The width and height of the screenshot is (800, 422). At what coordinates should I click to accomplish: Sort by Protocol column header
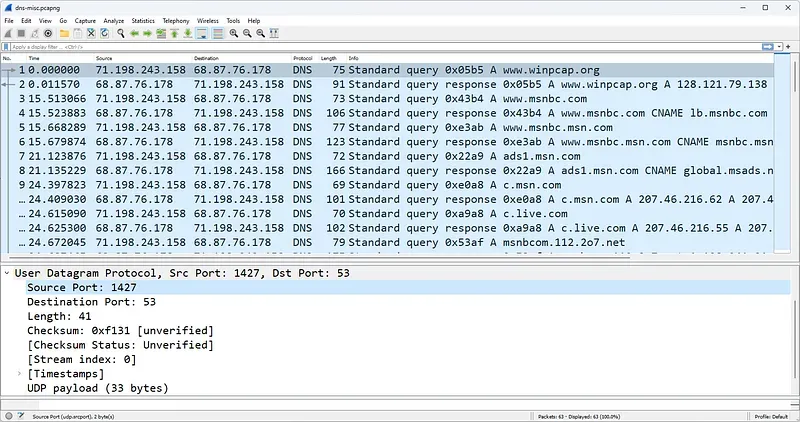coord(305,58)
